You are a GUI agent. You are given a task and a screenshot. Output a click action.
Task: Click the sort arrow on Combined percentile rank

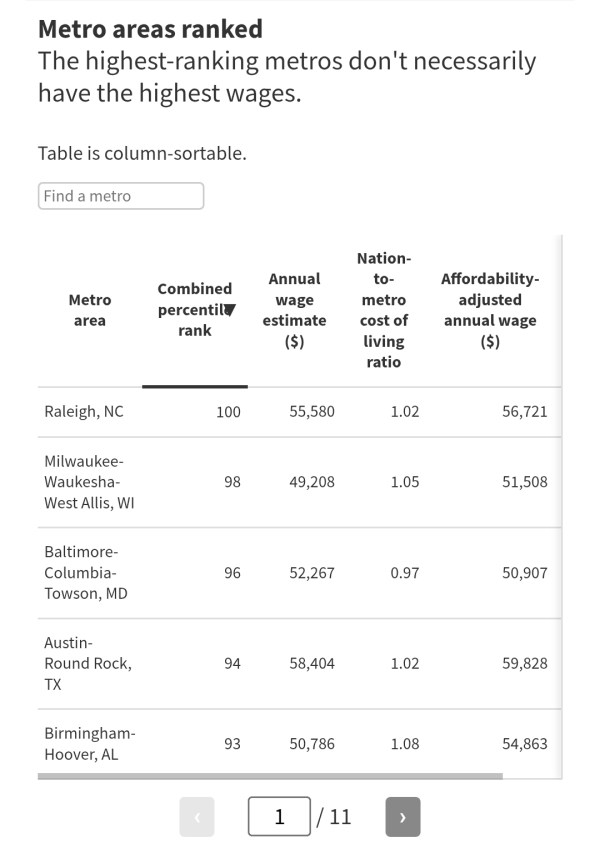tap(229, 310)
